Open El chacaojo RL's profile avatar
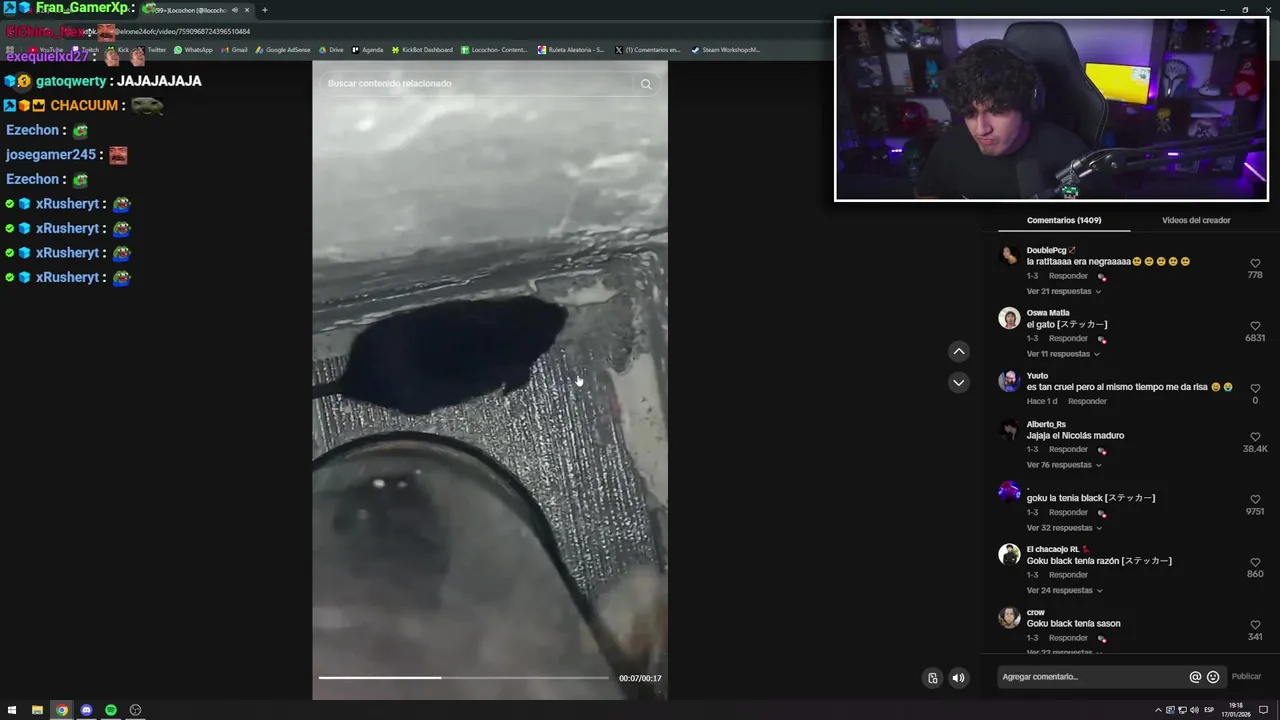This screenshot has width=1280, height=720. [x=1009, y=554]
